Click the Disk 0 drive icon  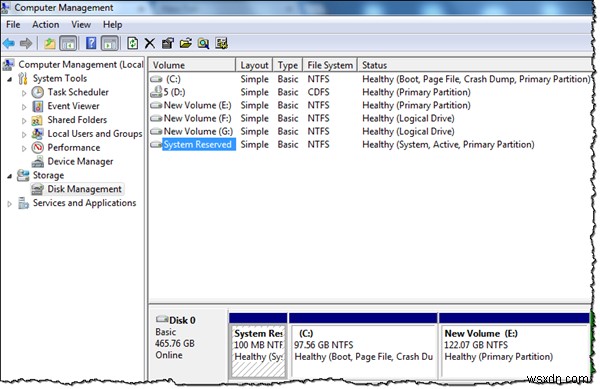pos(162,319)
